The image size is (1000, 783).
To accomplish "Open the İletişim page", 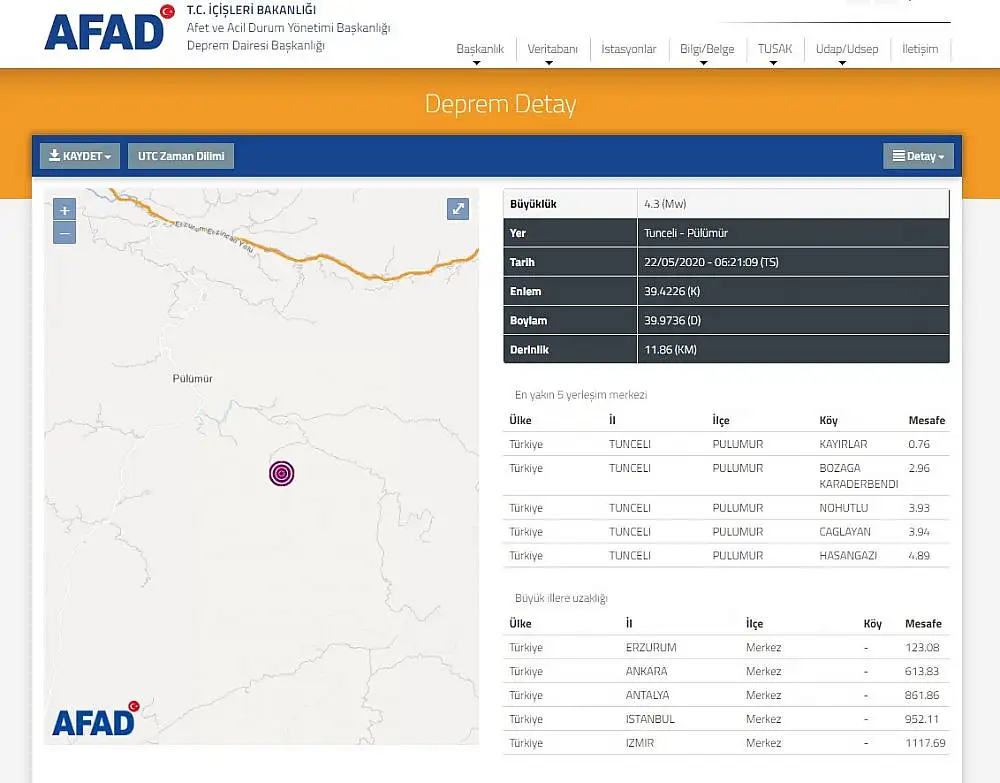I will click(x=920, y=49).
